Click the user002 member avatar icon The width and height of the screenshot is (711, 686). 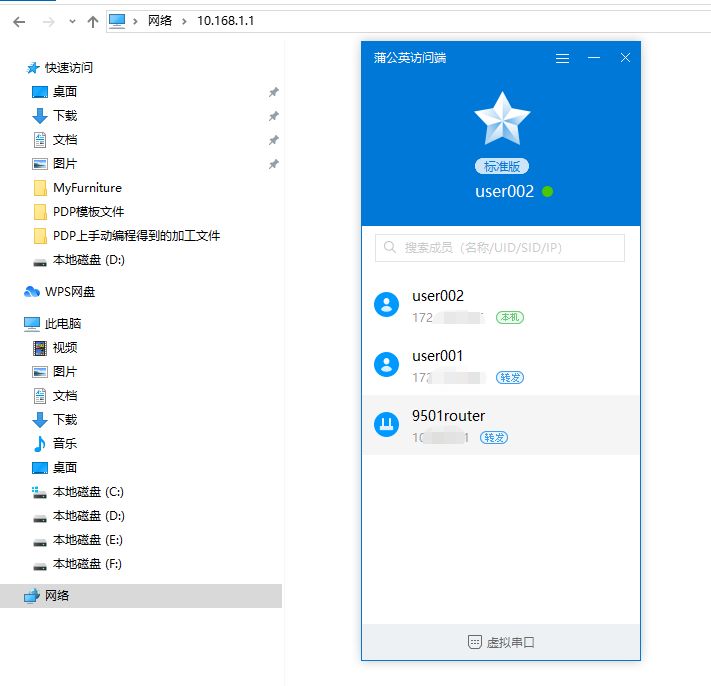tap(387, 305)
